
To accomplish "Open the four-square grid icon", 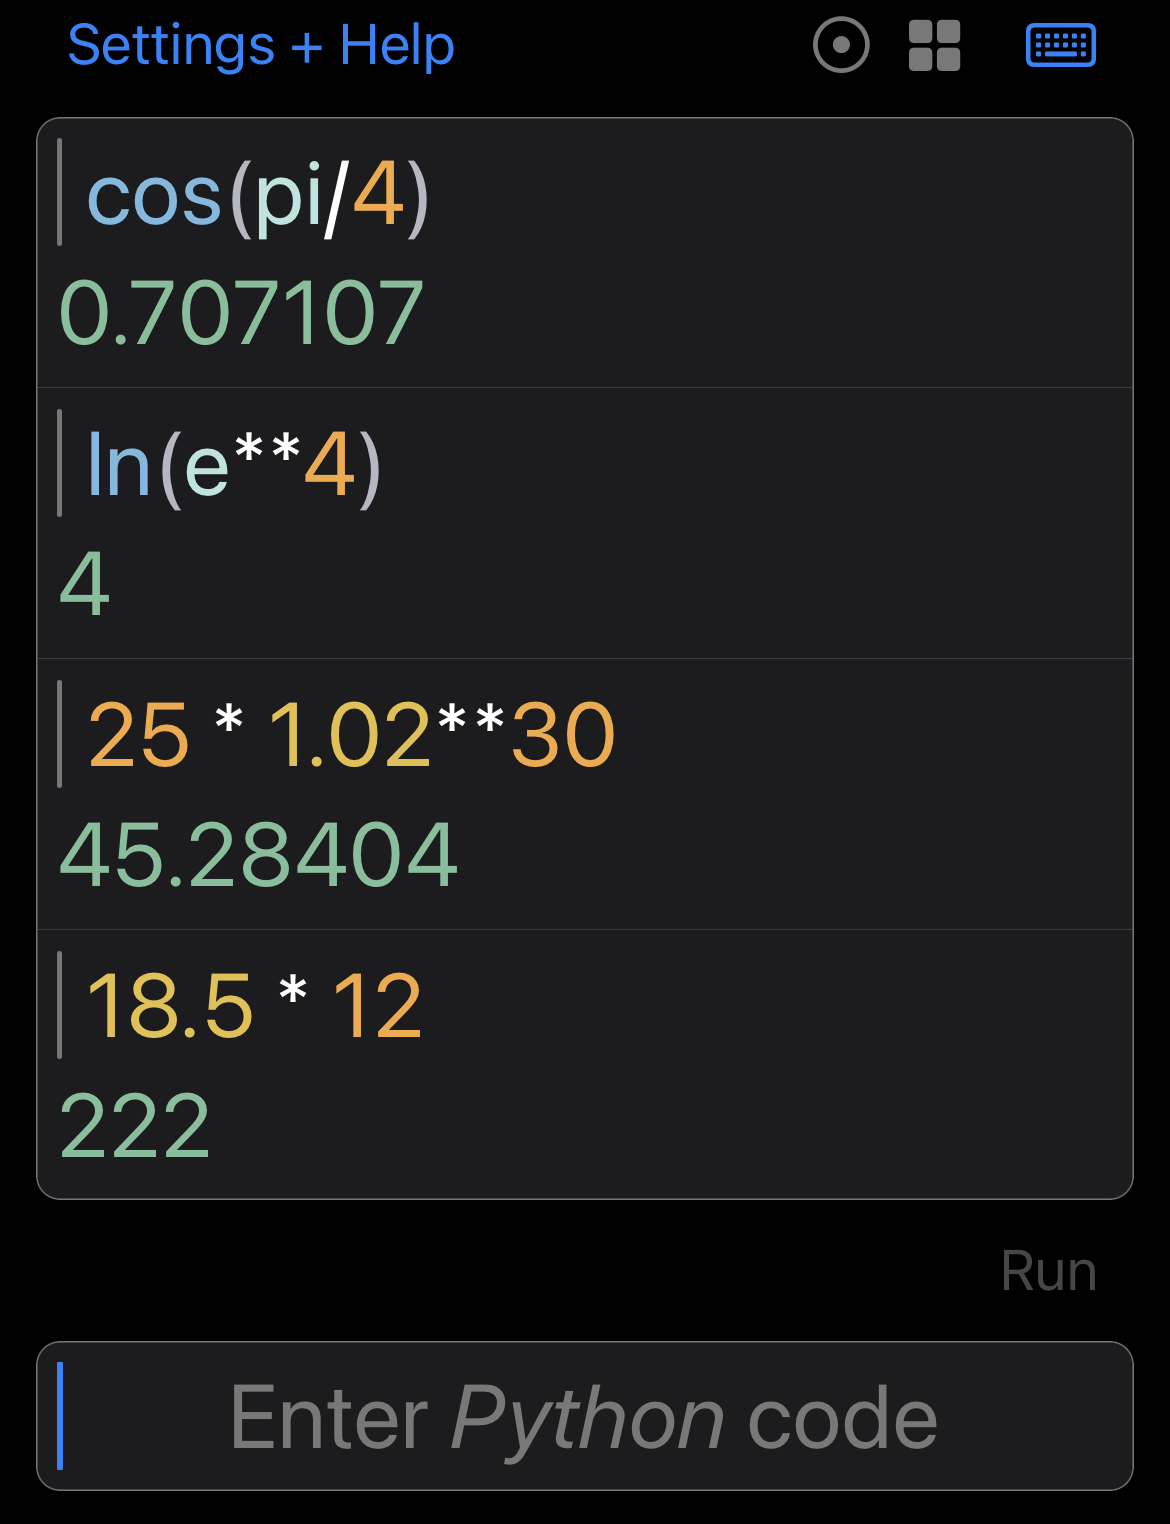I will [934, 46].
